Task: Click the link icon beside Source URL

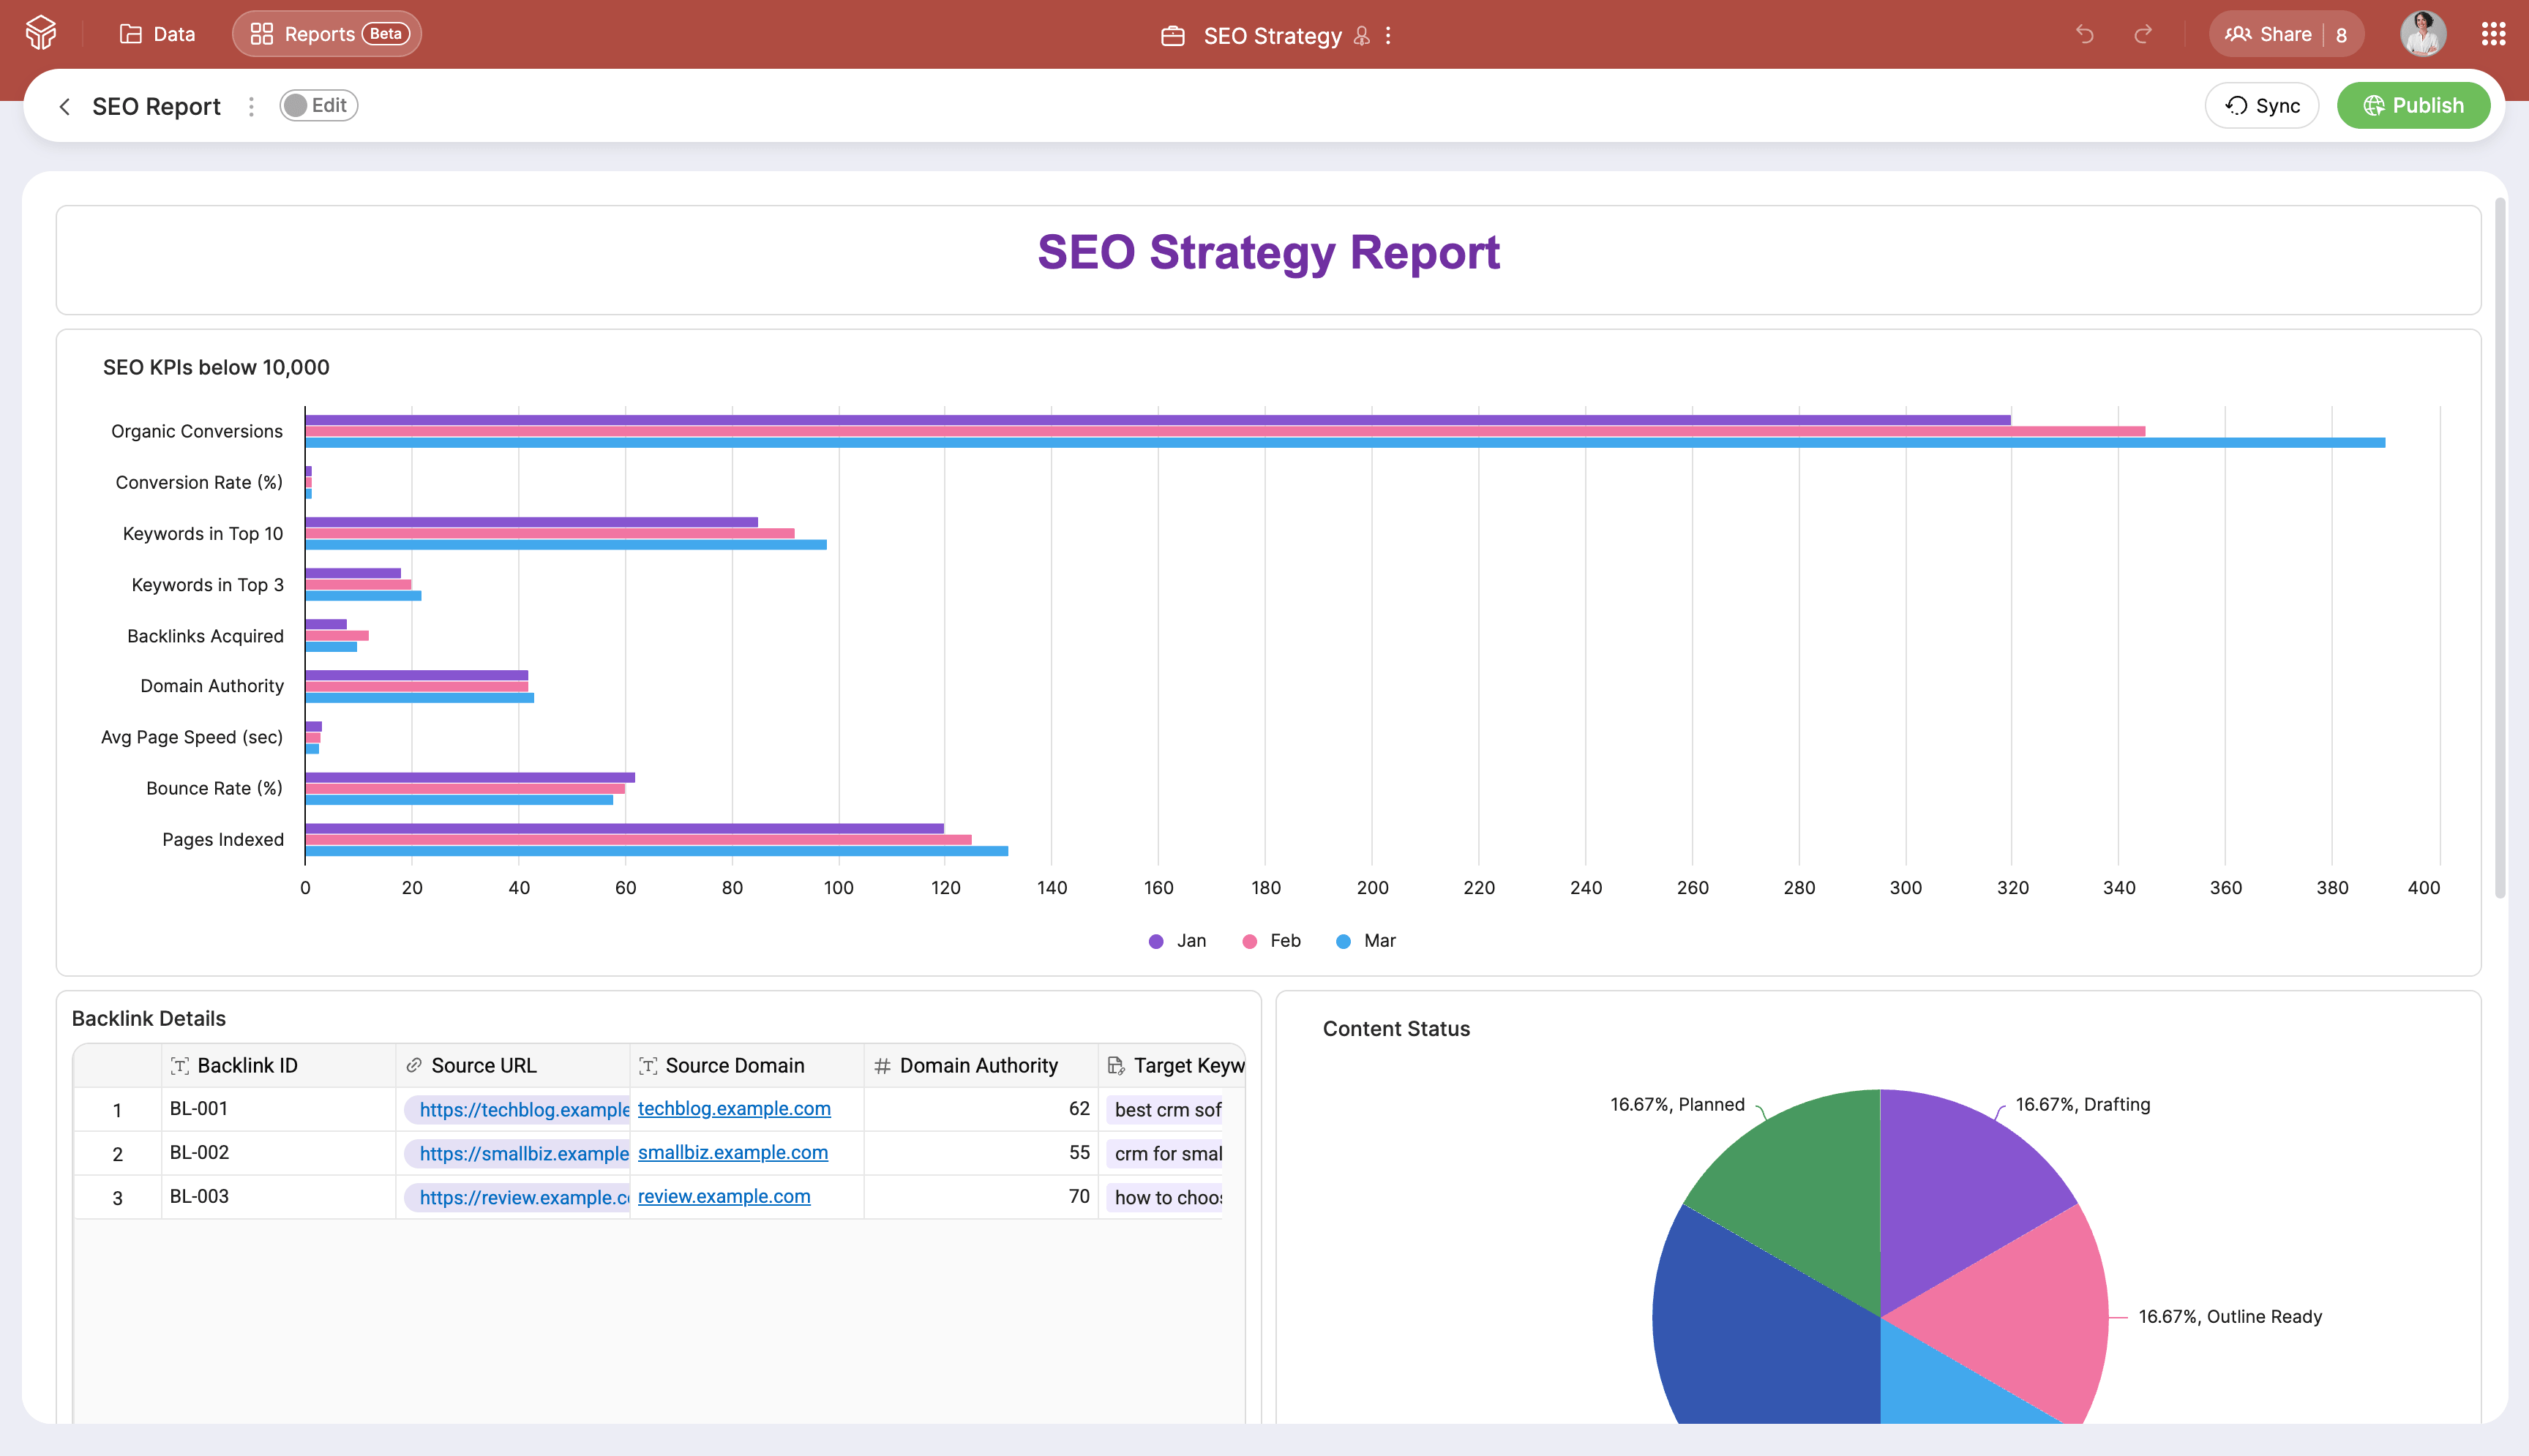Action: (x=413, y=1066)
